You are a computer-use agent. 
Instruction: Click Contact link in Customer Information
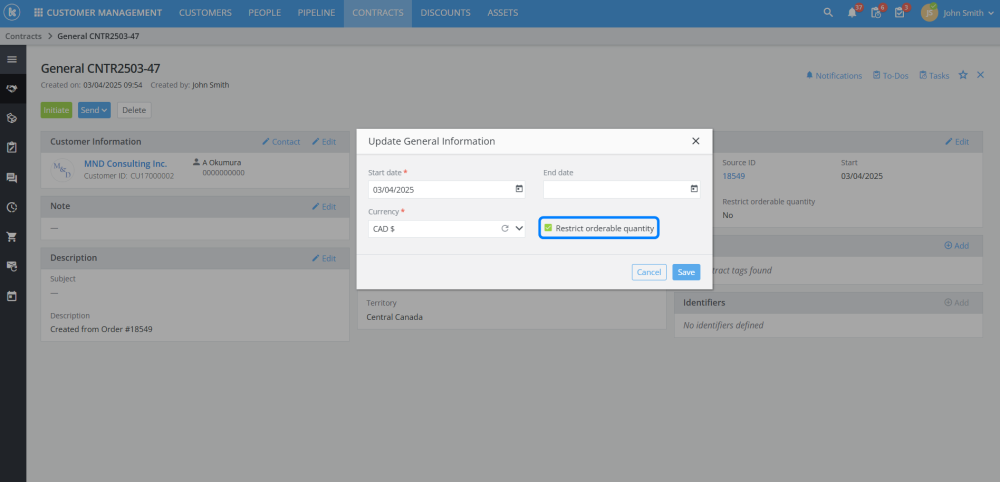click(281, 142)
